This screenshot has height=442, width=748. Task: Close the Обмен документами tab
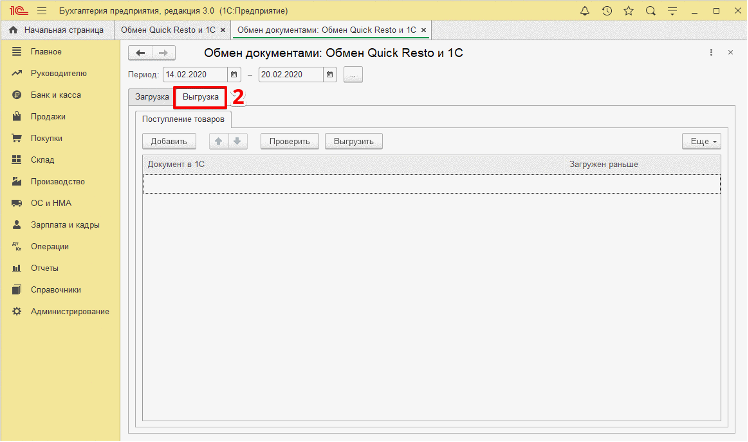[x=424, y=30]
